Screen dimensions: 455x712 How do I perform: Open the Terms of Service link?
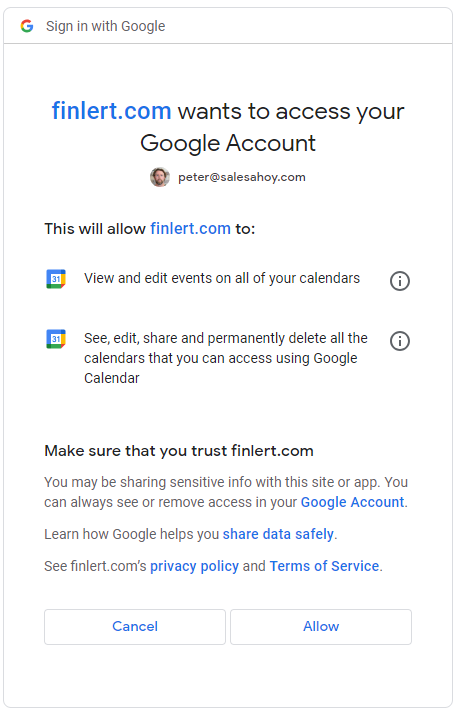click(324, 566)
